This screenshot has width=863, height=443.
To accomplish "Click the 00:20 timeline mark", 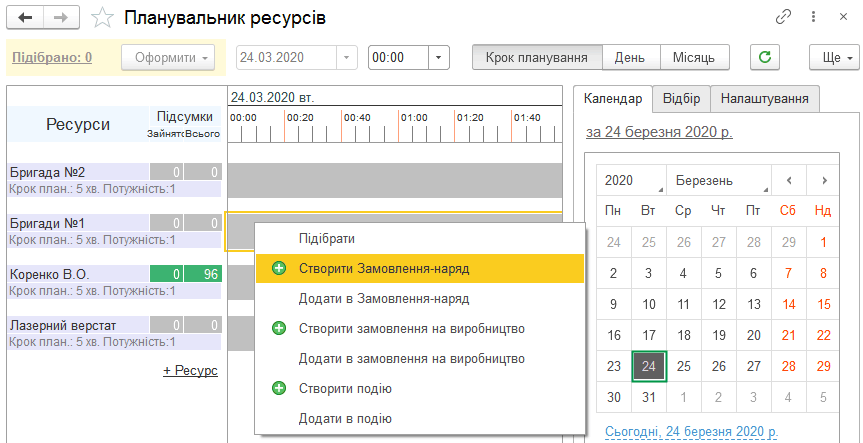I will point(300,117).
